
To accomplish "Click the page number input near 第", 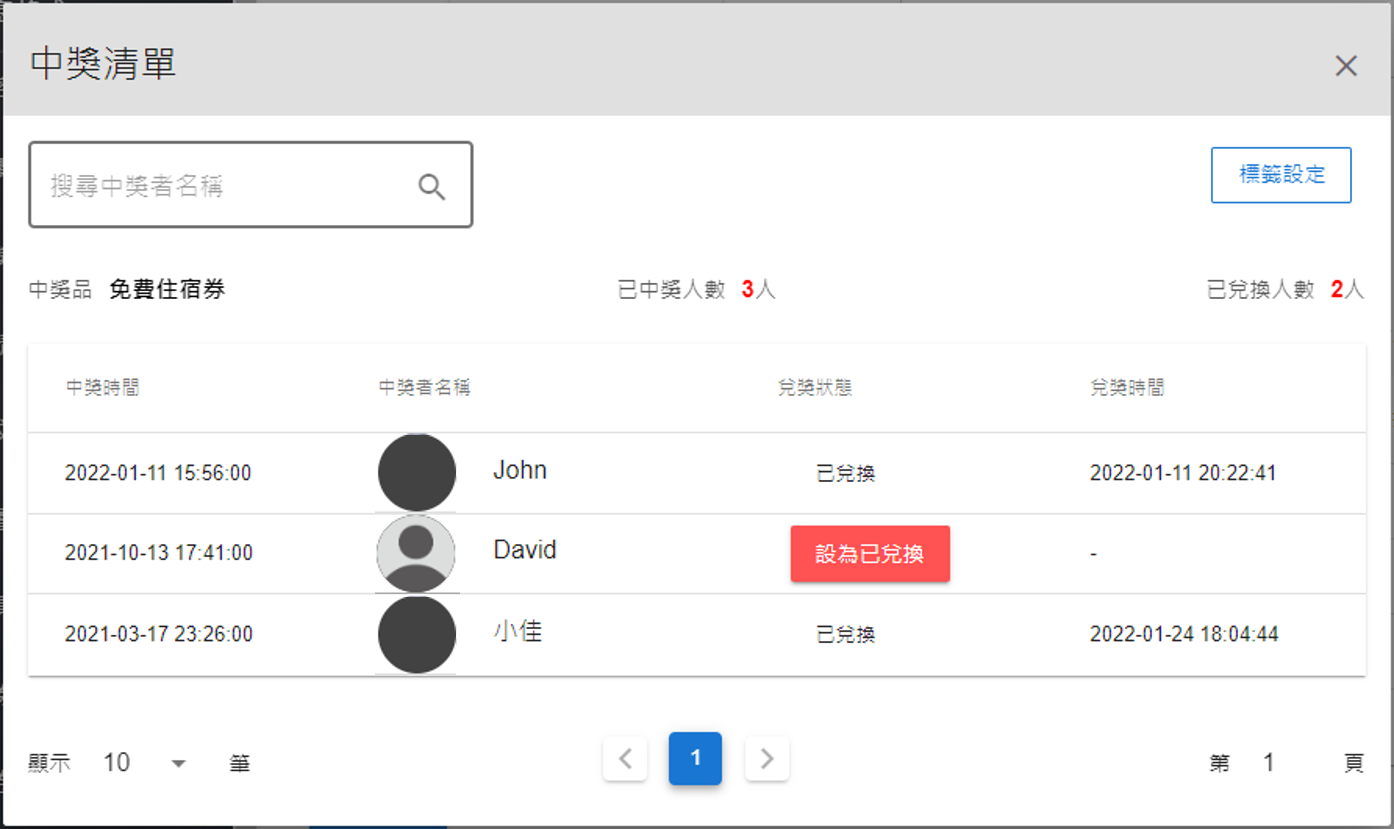I will tap(1268, 762).
